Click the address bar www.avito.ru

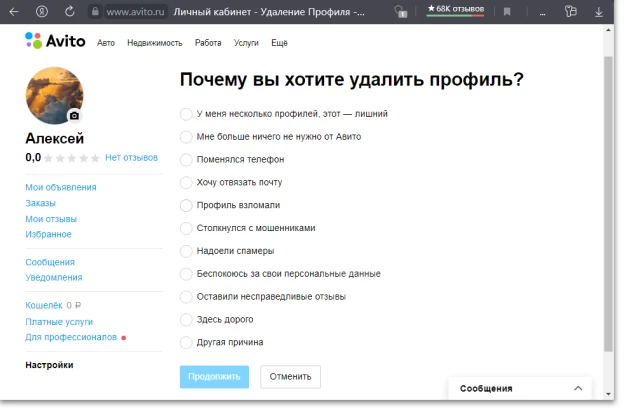(x=135, y=12)
